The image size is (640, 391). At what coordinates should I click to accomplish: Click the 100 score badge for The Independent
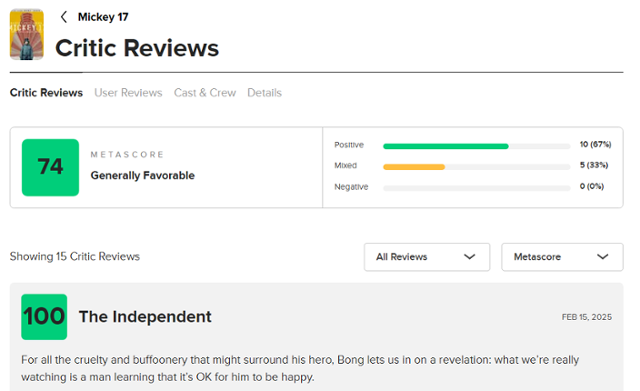44,317
